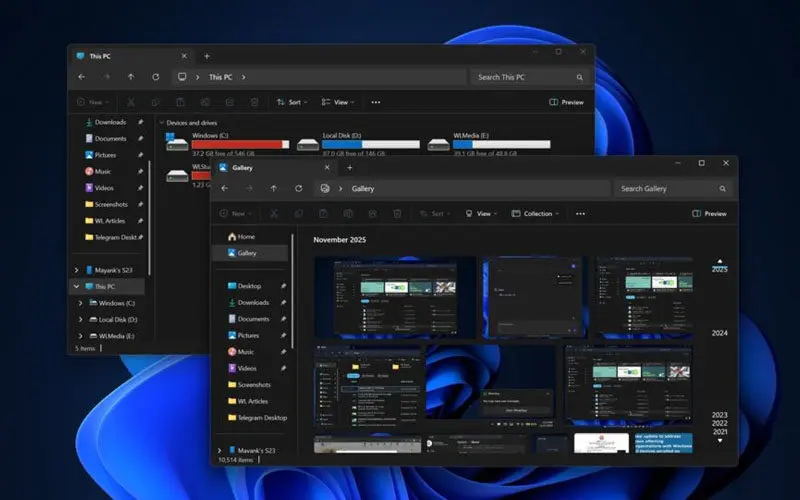The width and height of the screenshot is (800, 500).
Task: Close the This PC tab
Action: tap(184, 56)
